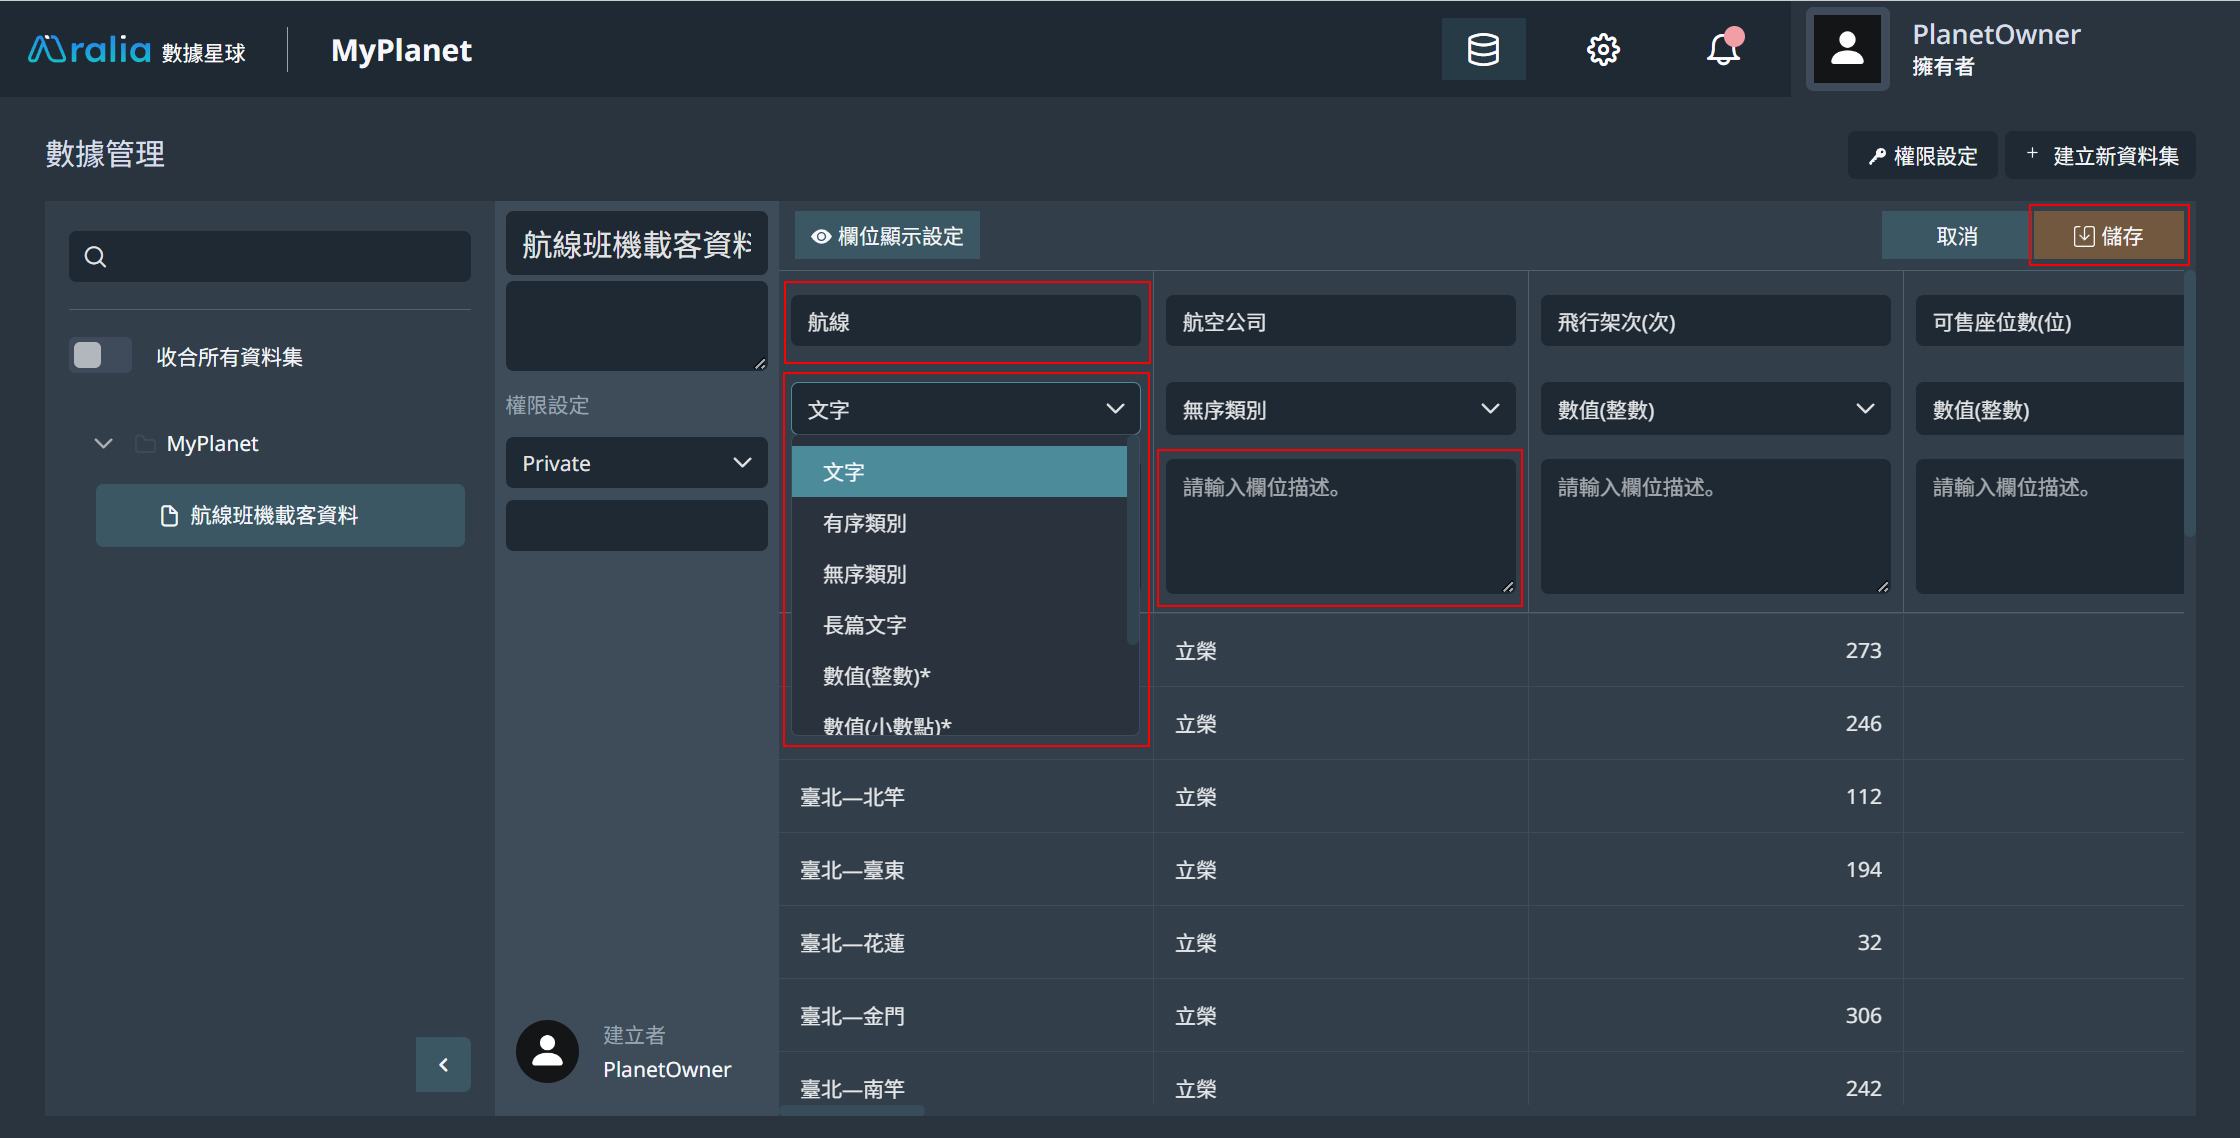Viewport: 2240px width, 1138px height.
Task: Click the dataset name field 航線班機載客資料
Action: [x=636, y=244]
